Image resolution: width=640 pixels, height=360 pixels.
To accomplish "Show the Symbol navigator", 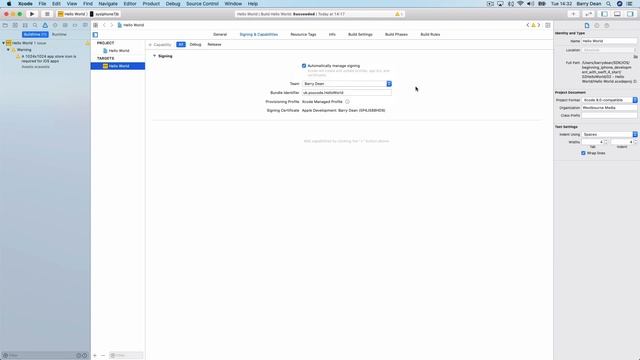I will tap(25, 25).
